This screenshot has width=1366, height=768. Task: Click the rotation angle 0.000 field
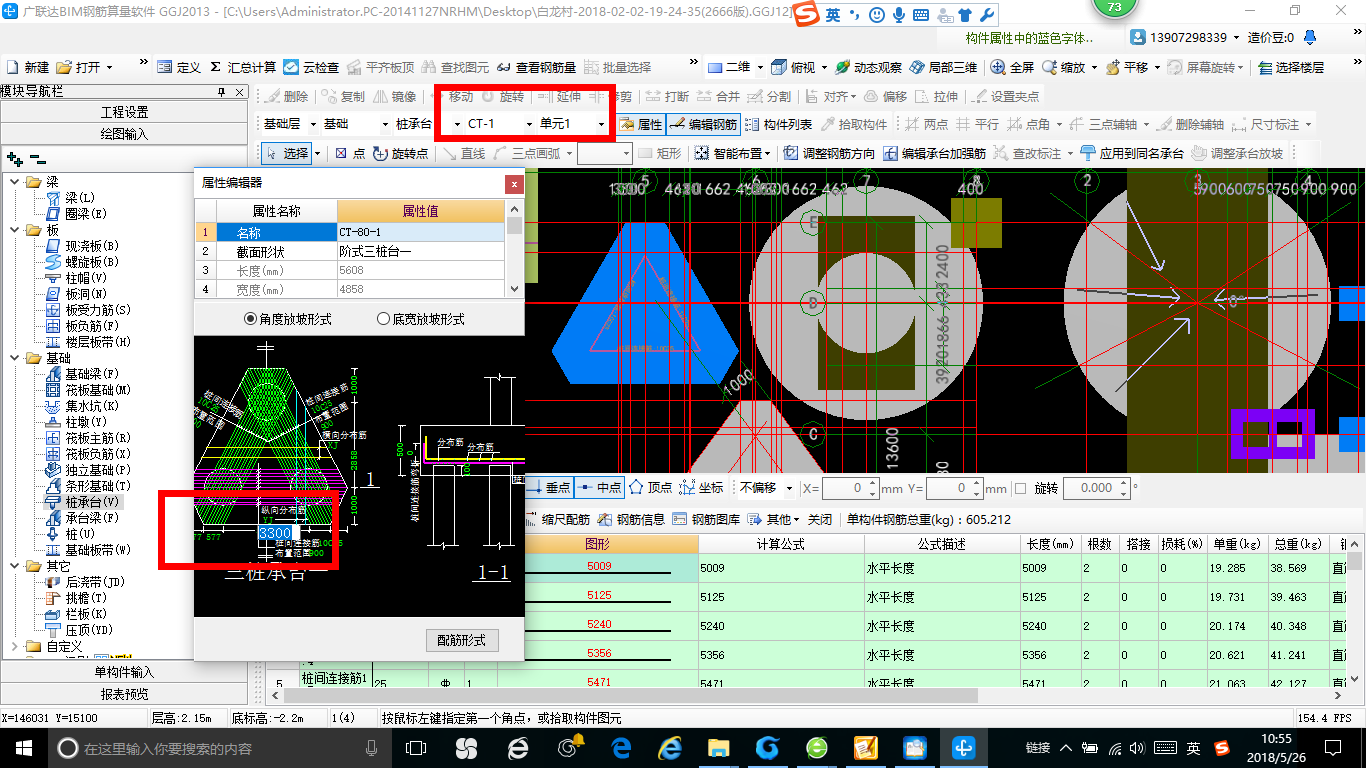point(1089,488)
